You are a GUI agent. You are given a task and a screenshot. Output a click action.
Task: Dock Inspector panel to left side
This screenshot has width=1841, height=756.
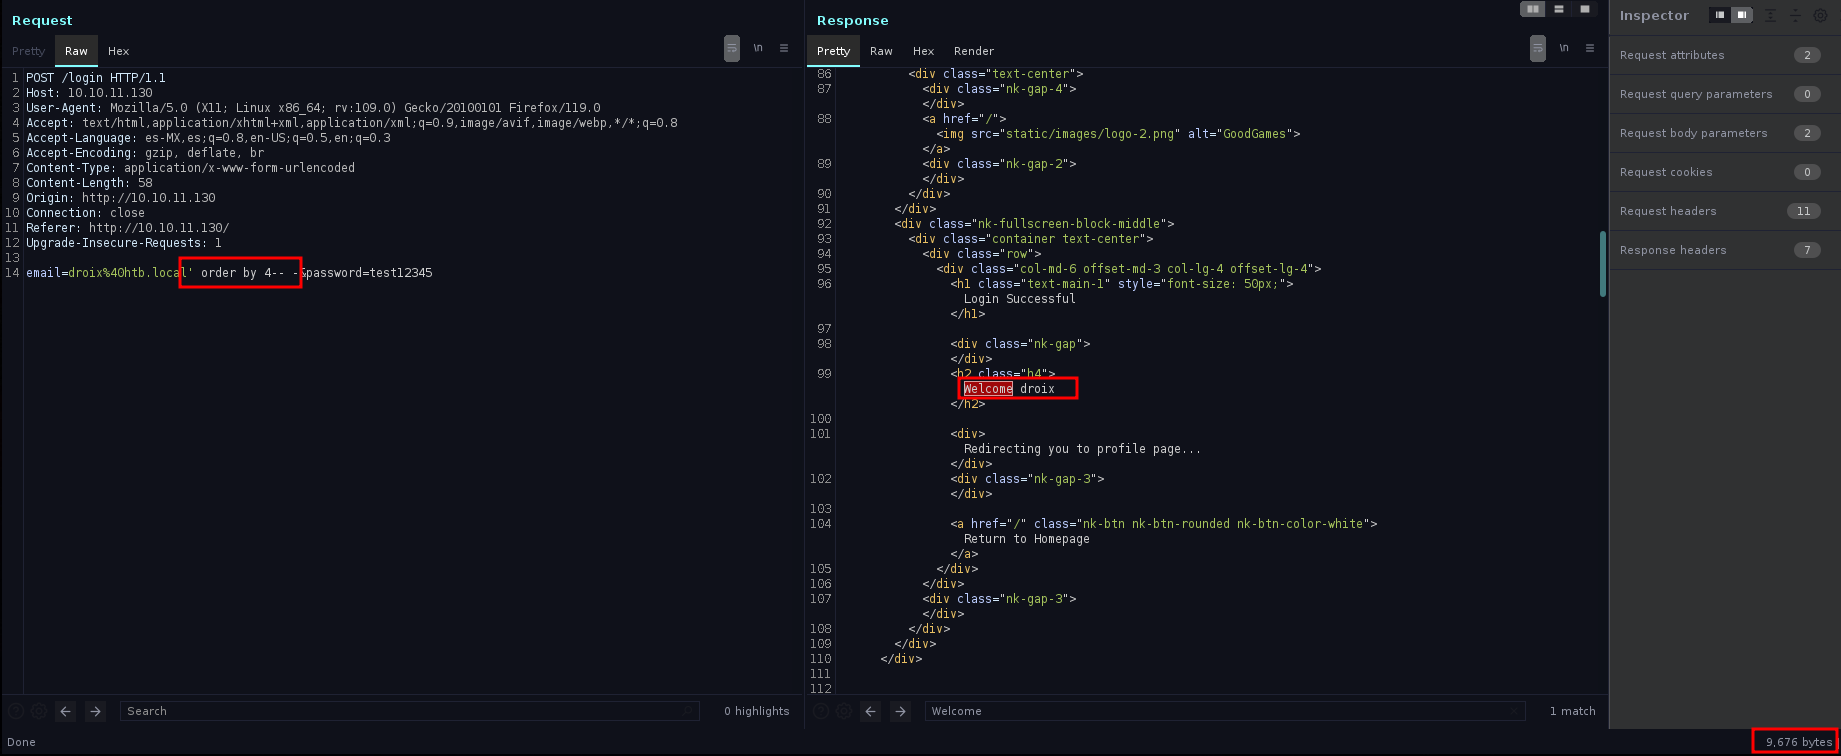tap(1720, 15)
